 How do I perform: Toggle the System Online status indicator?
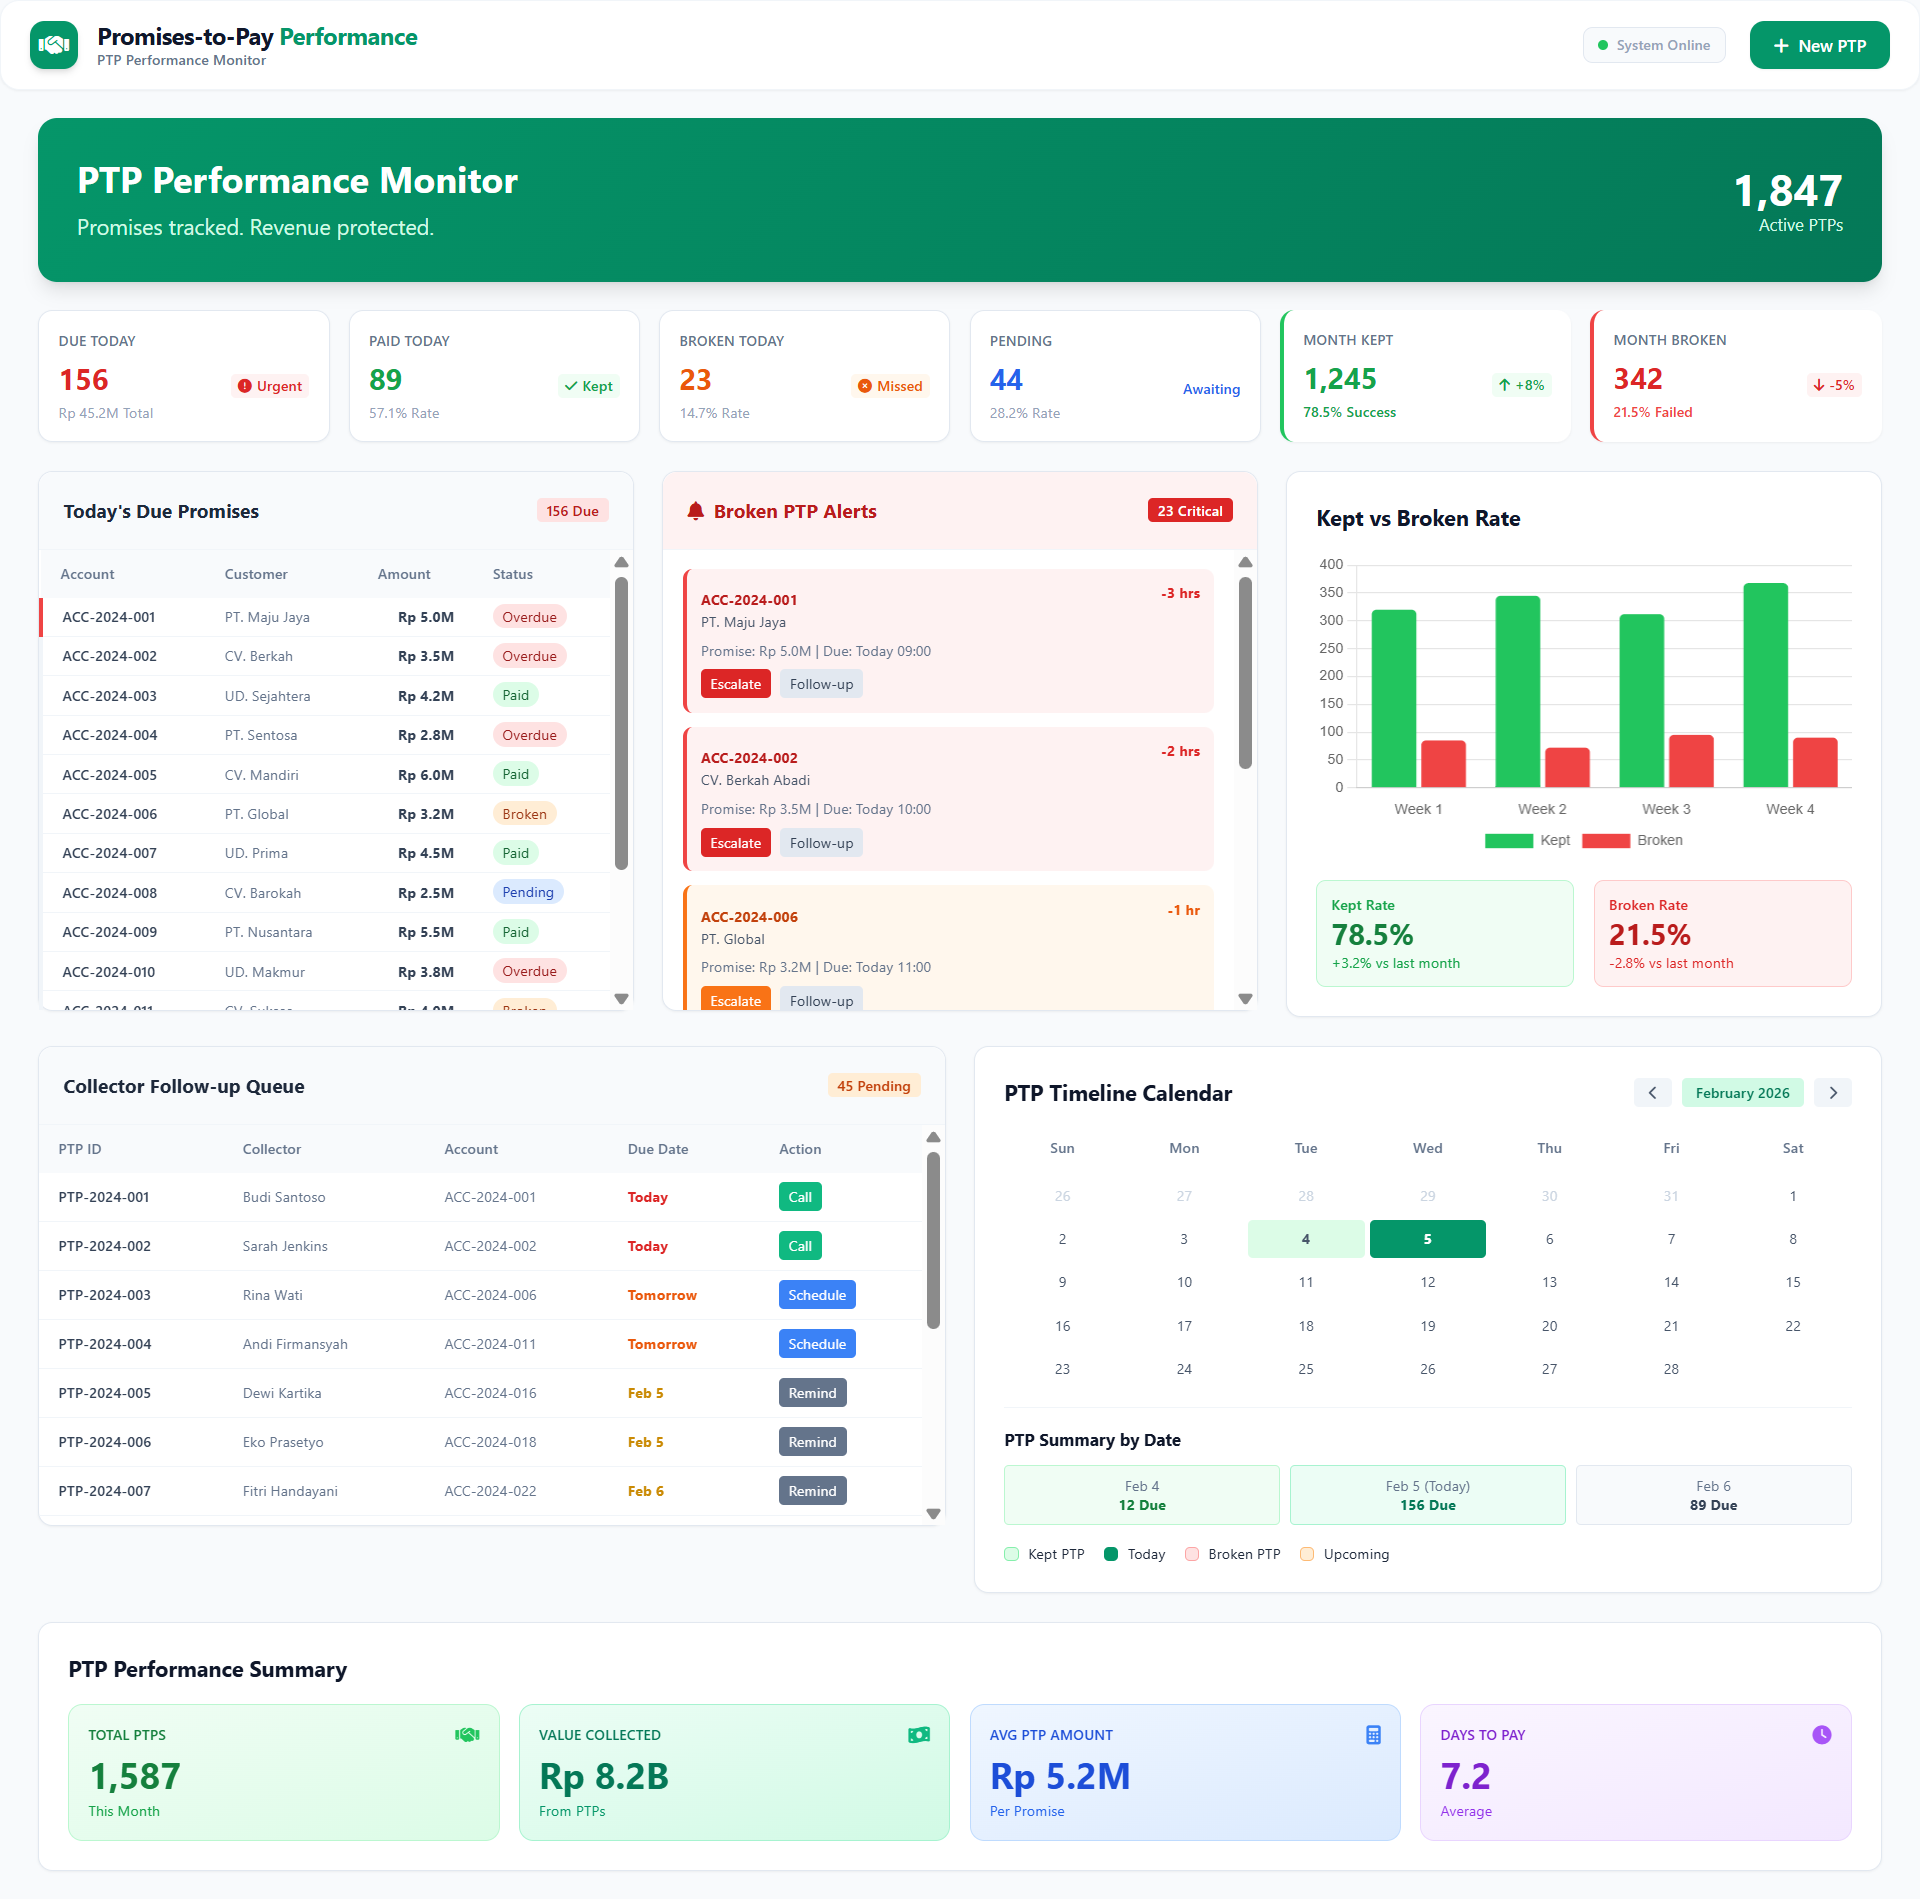pyautogui.click(x=1653, y=44)
